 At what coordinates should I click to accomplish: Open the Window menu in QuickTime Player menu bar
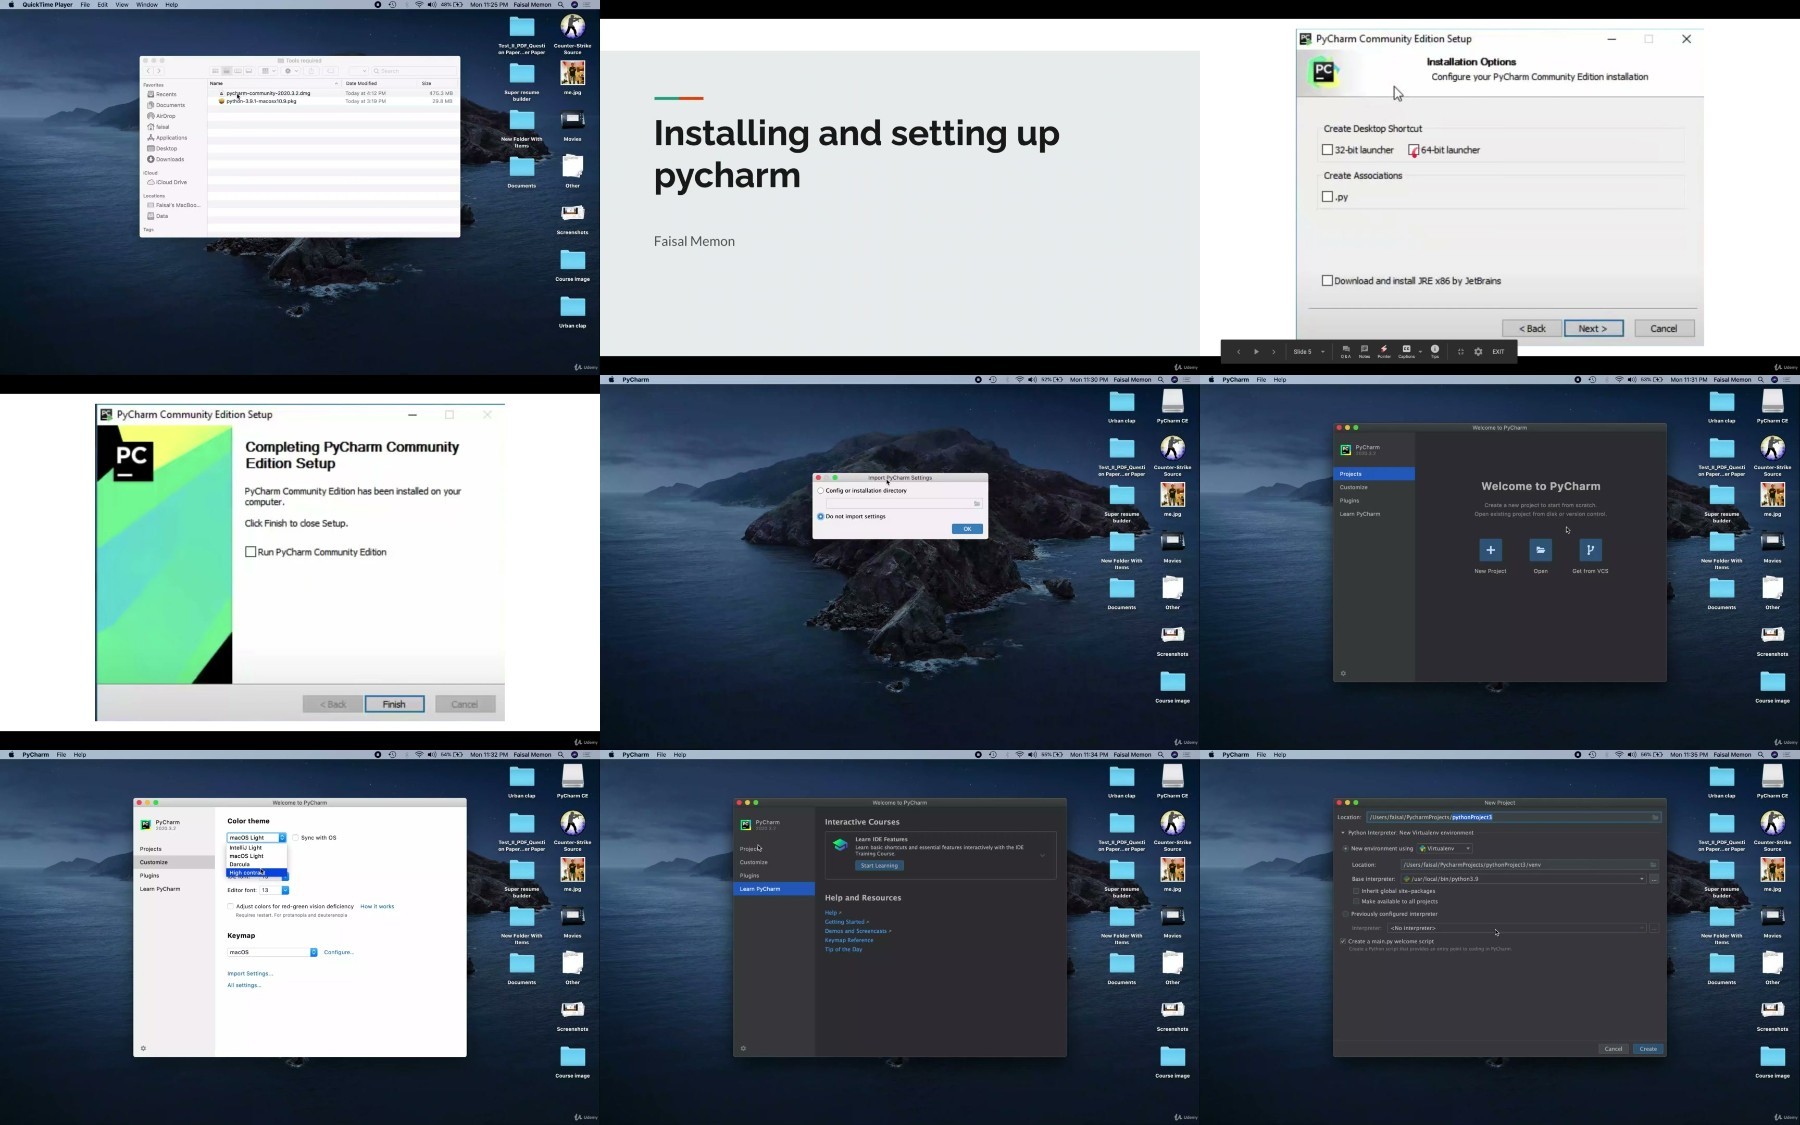point(146,5)
